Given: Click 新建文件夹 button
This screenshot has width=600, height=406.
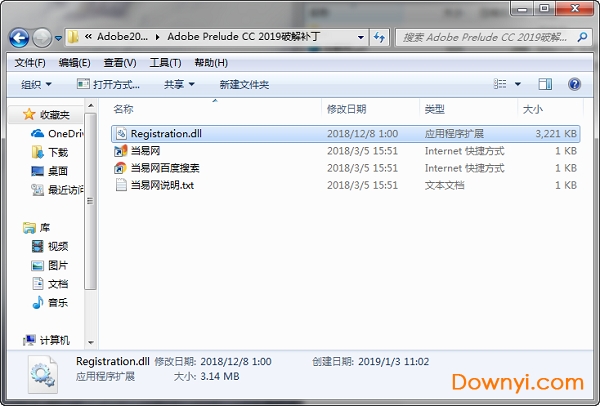Looking at the screenshot, I should (x=244, y=85).
